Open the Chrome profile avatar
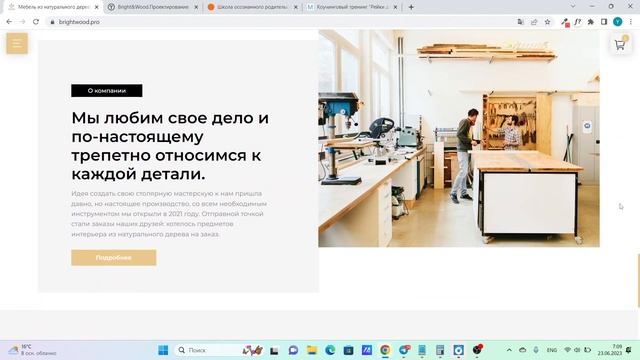Image resolution: width=640 pixels, height=360 pixels. (x=618, y=22)
